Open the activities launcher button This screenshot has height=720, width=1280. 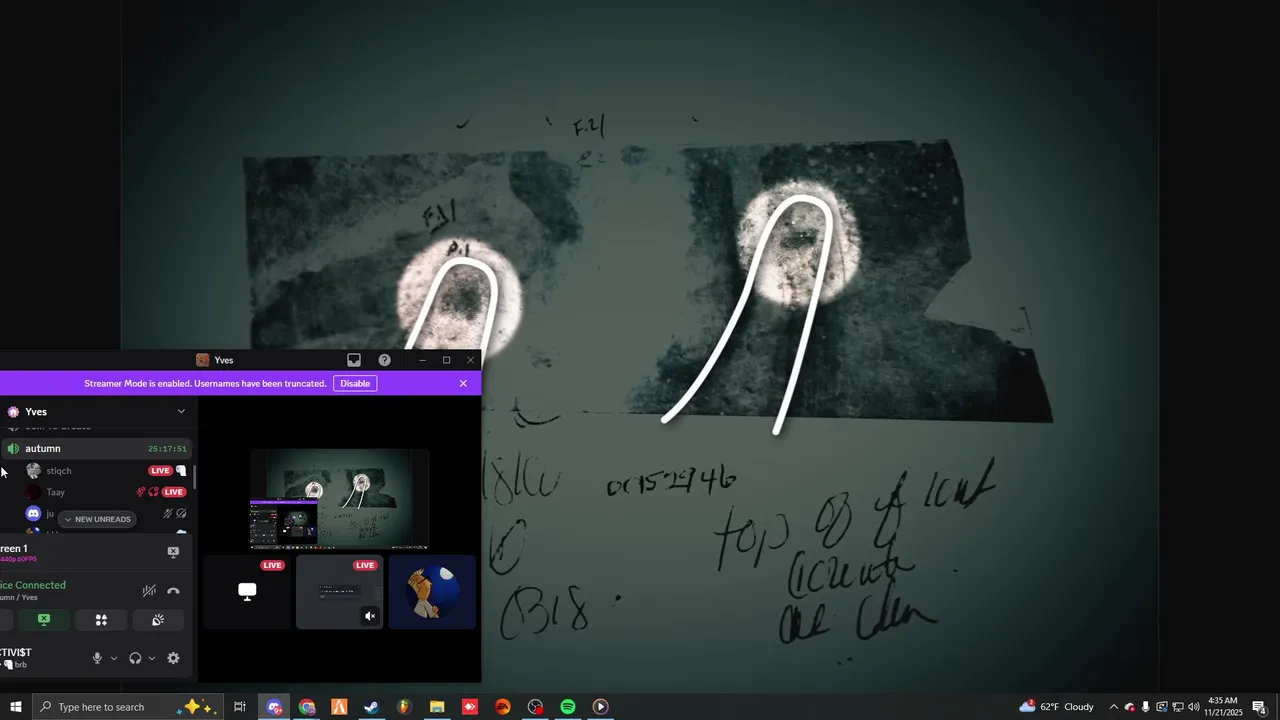pos(101,620)
